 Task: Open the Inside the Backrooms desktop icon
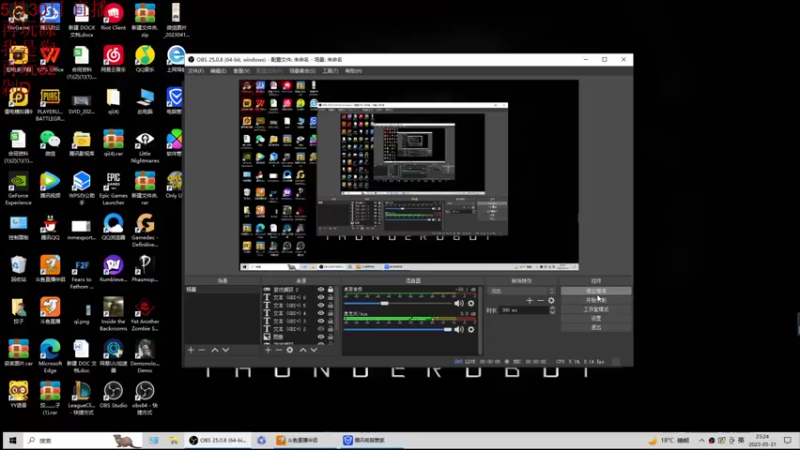pyautogui.click(x=113, y=315)
